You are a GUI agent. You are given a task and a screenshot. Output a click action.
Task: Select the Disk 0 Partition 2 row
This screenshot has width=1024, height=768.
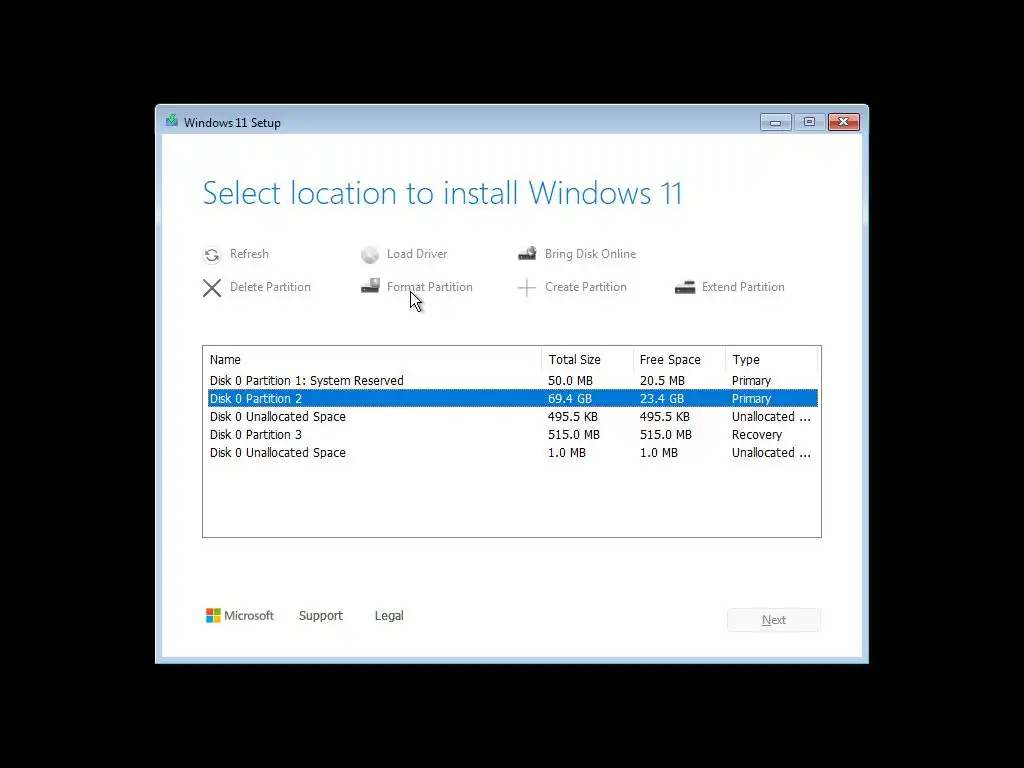[513, 398]
